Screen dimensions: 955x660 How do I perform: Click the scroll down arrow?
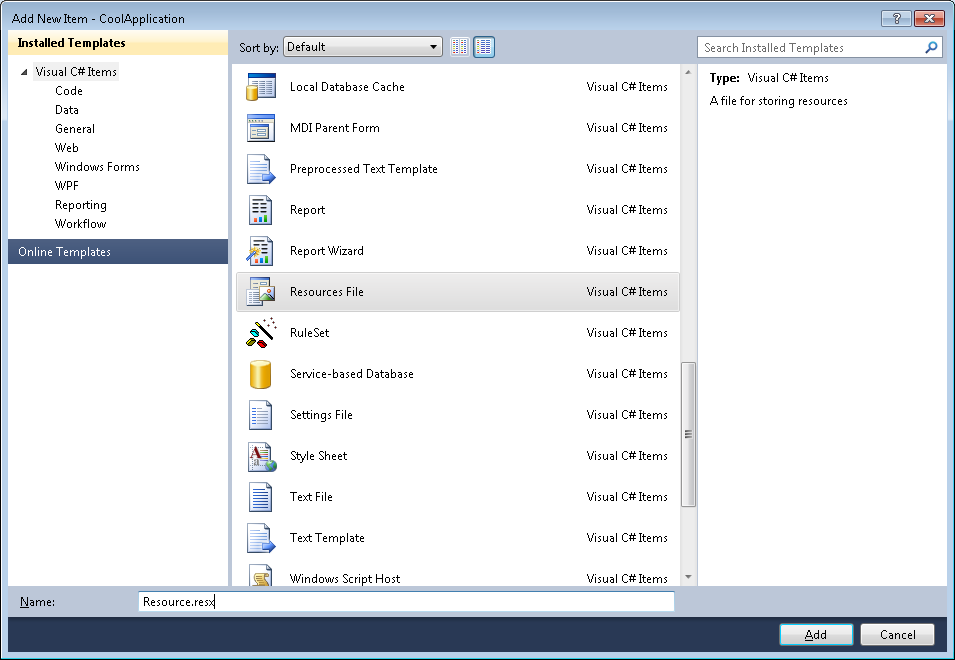click(x=688, y=577)
